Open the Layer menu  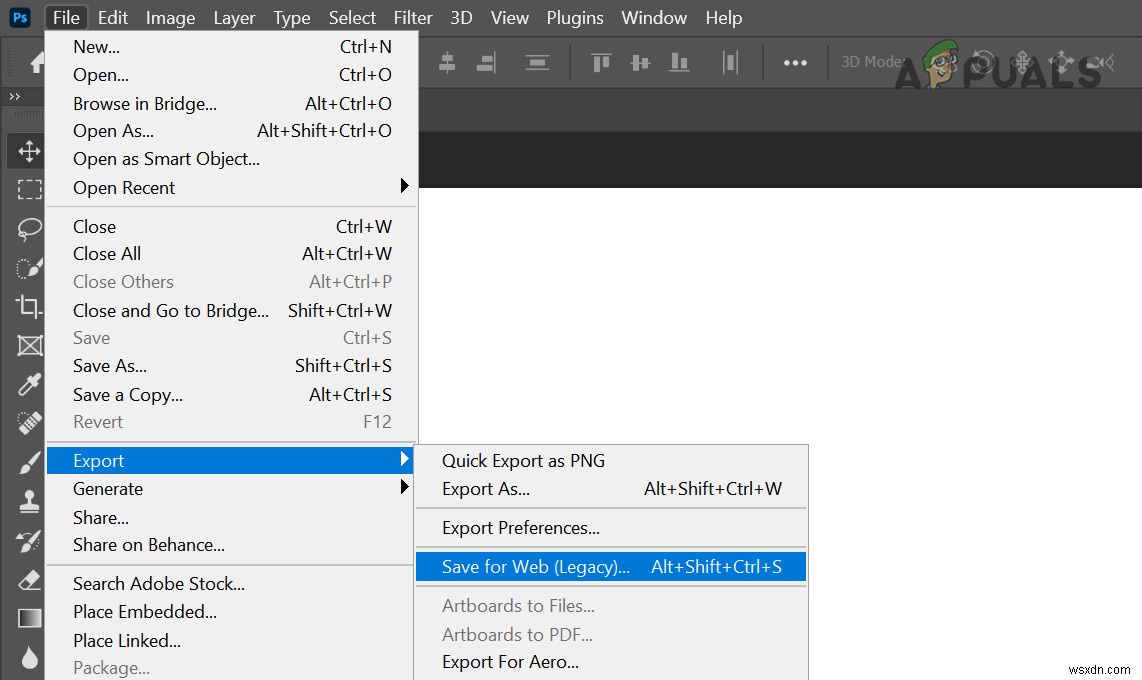tap(234, 17)
